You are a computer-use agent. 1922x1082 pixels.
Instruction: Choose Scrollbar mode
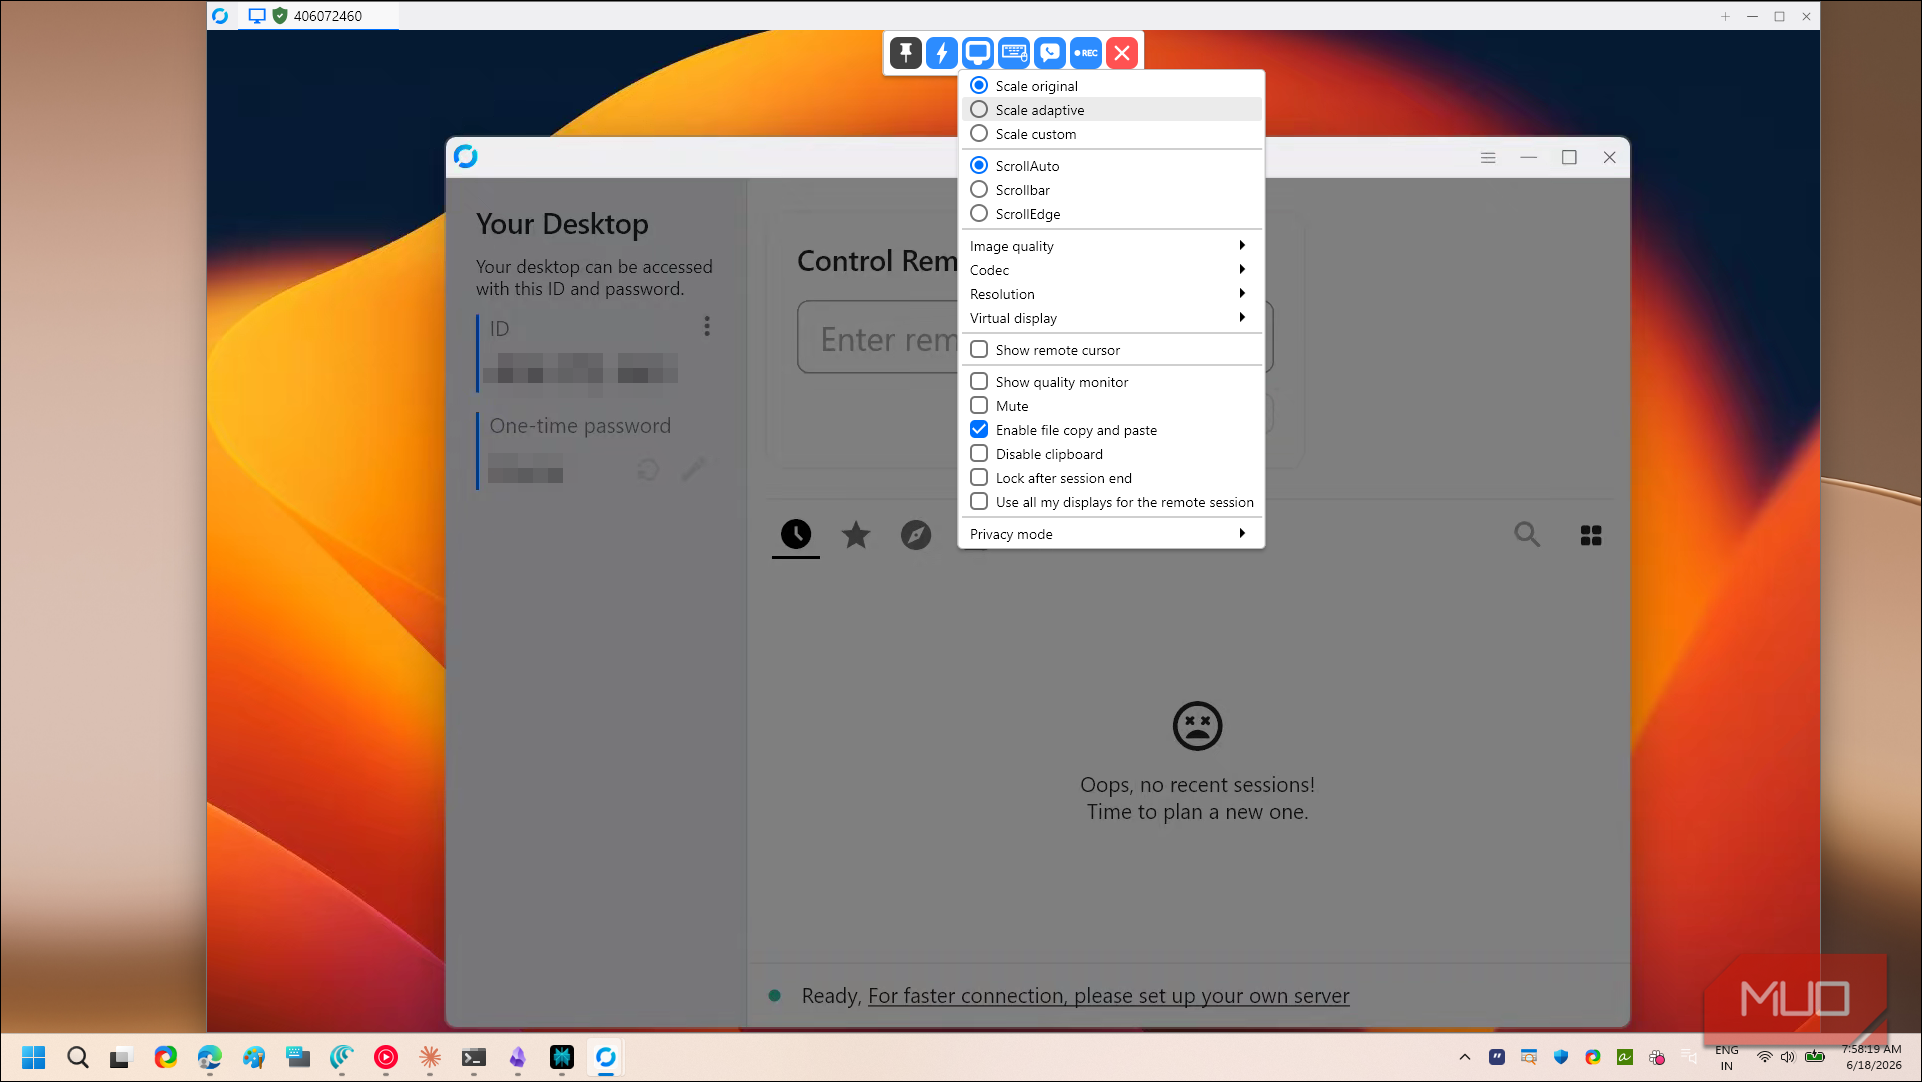1111,190
